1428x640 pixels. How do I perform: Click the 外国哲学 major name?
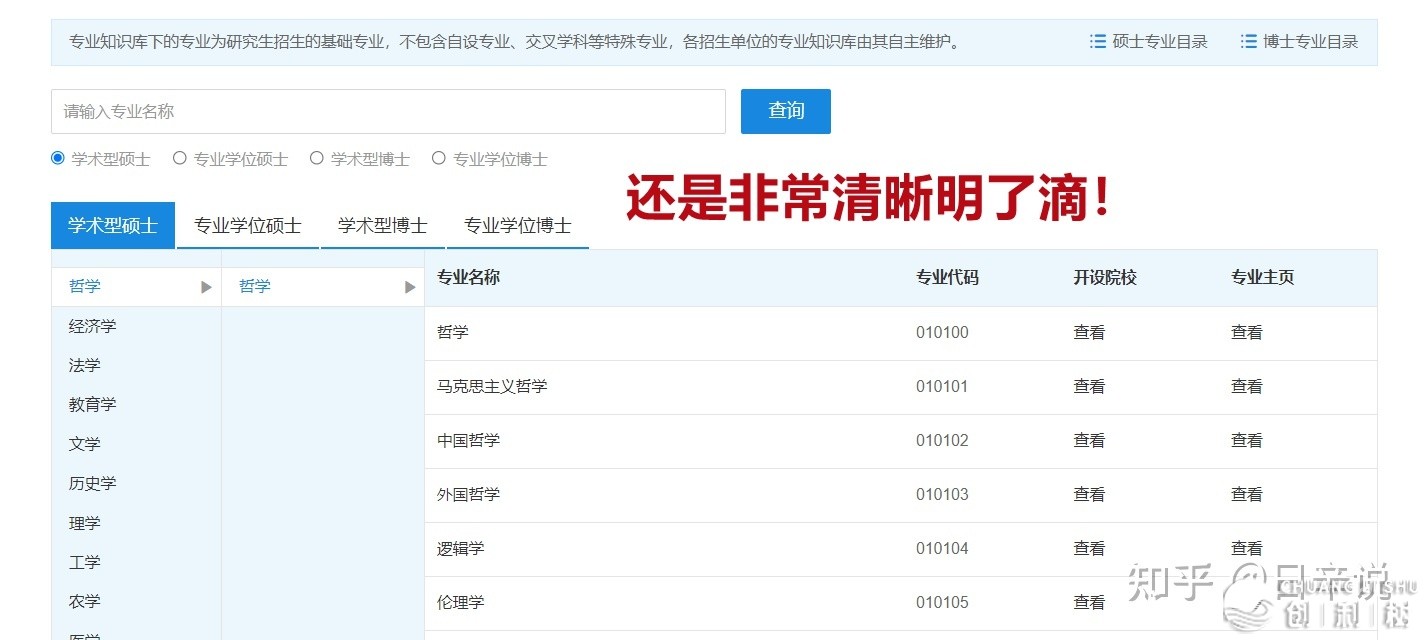click(x=469, y=494)
